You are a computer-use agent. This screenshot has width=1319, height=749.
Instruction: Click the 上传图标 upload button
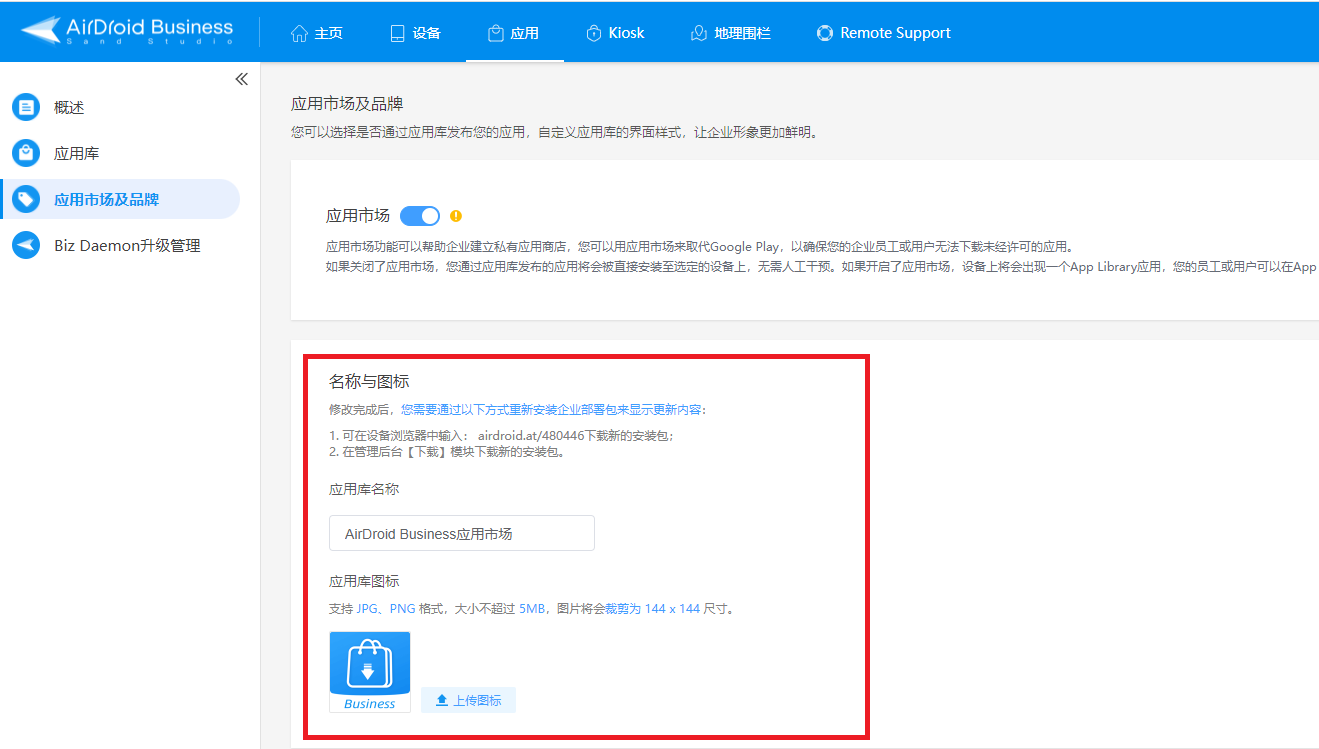(x=468, y=700)
